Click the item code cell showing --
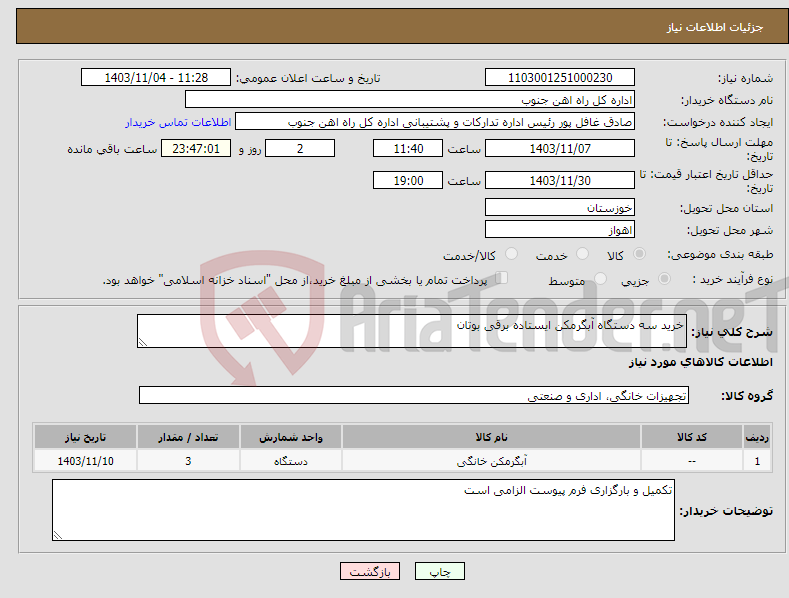 691,461
